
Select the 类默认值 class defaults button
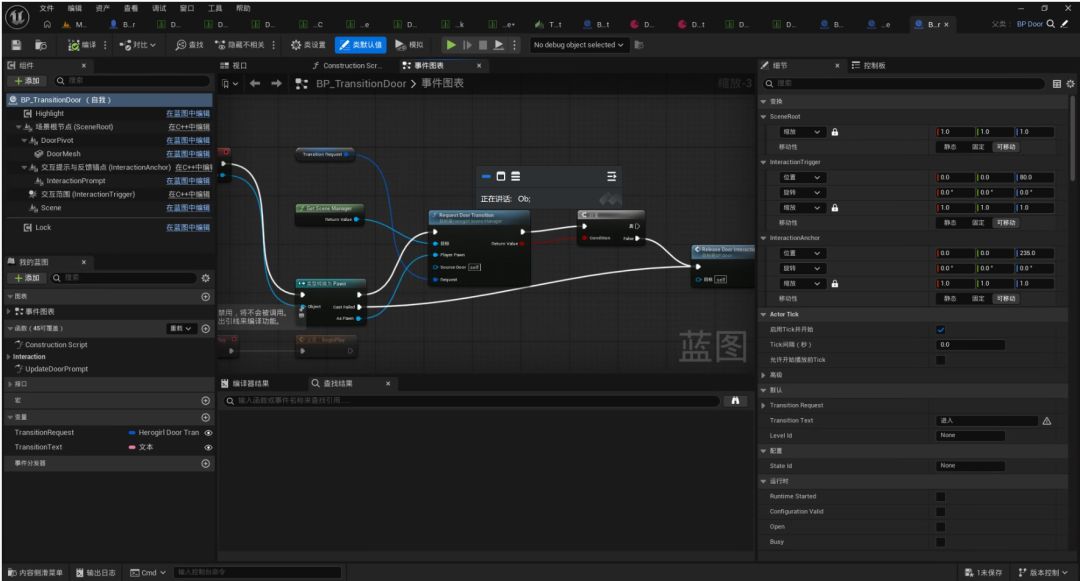(361, 45)
